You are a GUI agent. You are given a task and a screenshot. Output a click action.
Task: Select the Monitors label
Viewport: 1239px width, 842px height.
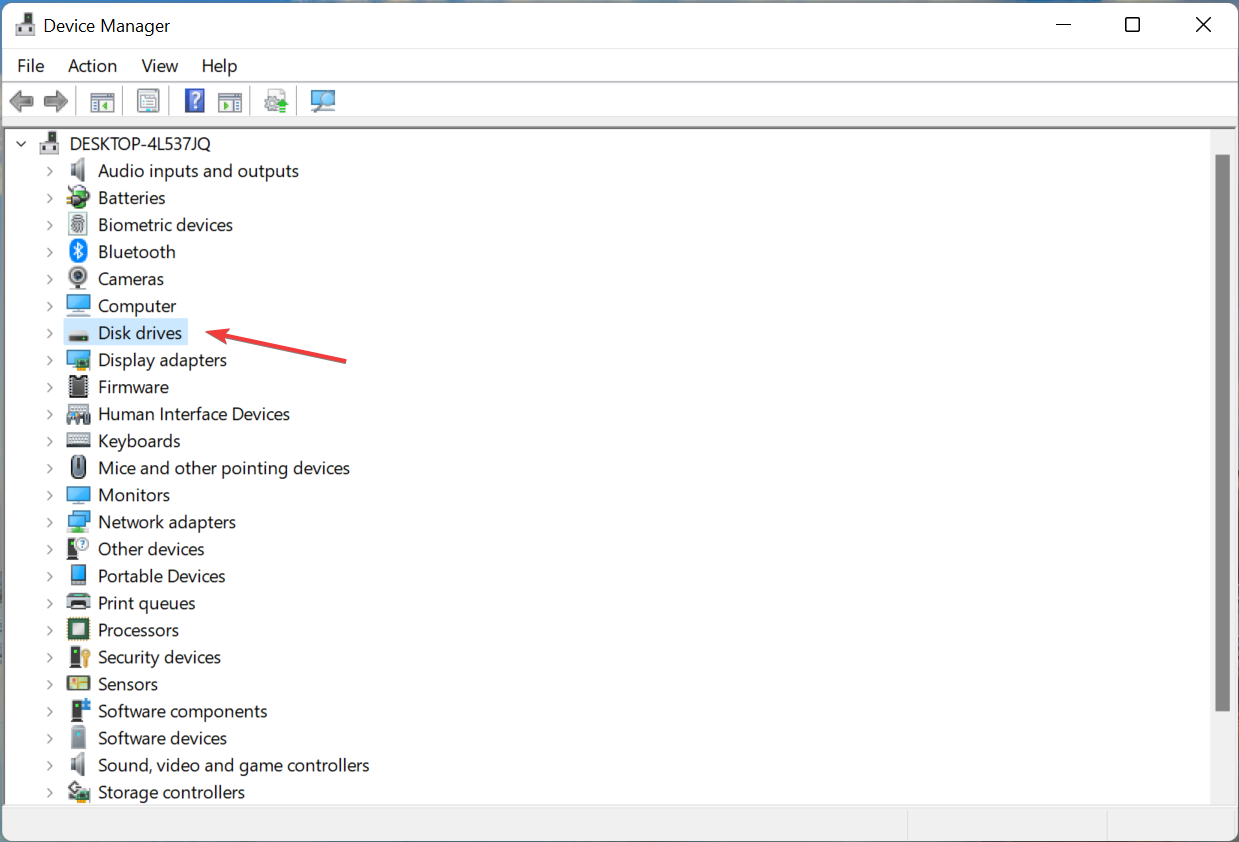[134, 495]
